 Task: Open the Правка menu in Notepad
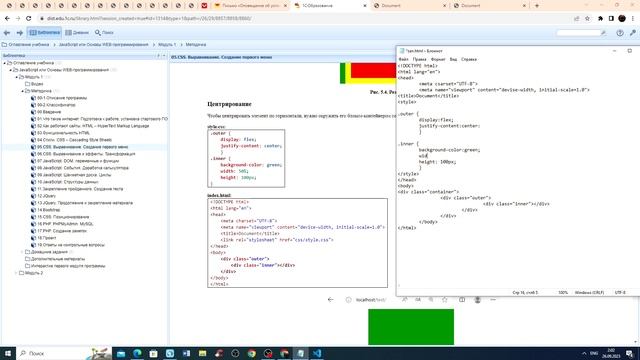(420, 60)
